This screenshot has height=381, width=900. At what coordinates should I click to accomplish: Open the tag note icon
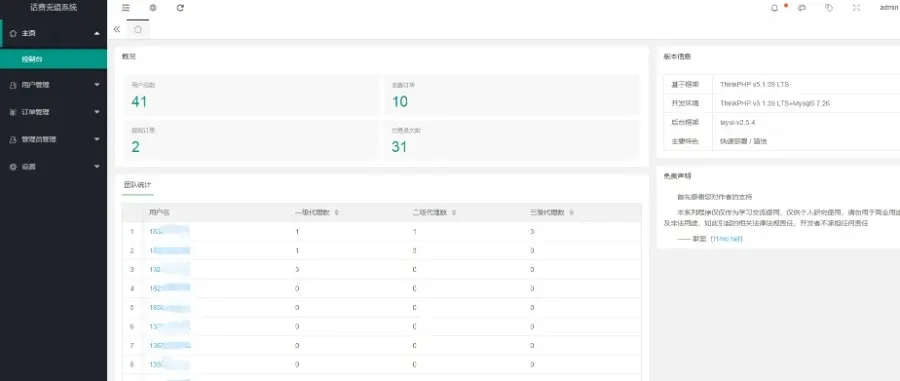pos(829,8)
